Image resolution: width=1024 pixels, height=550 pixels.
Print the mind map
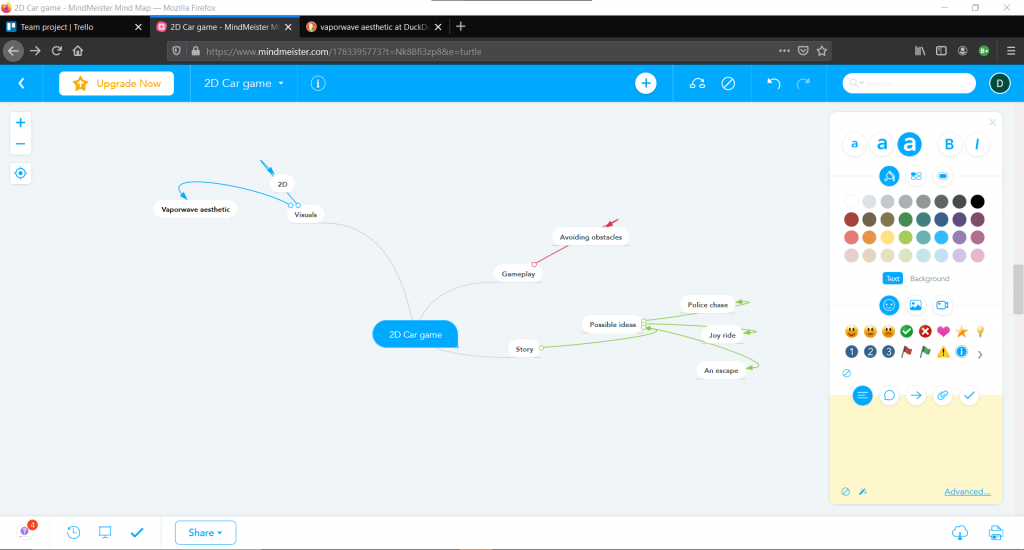[x=995, y=532]
